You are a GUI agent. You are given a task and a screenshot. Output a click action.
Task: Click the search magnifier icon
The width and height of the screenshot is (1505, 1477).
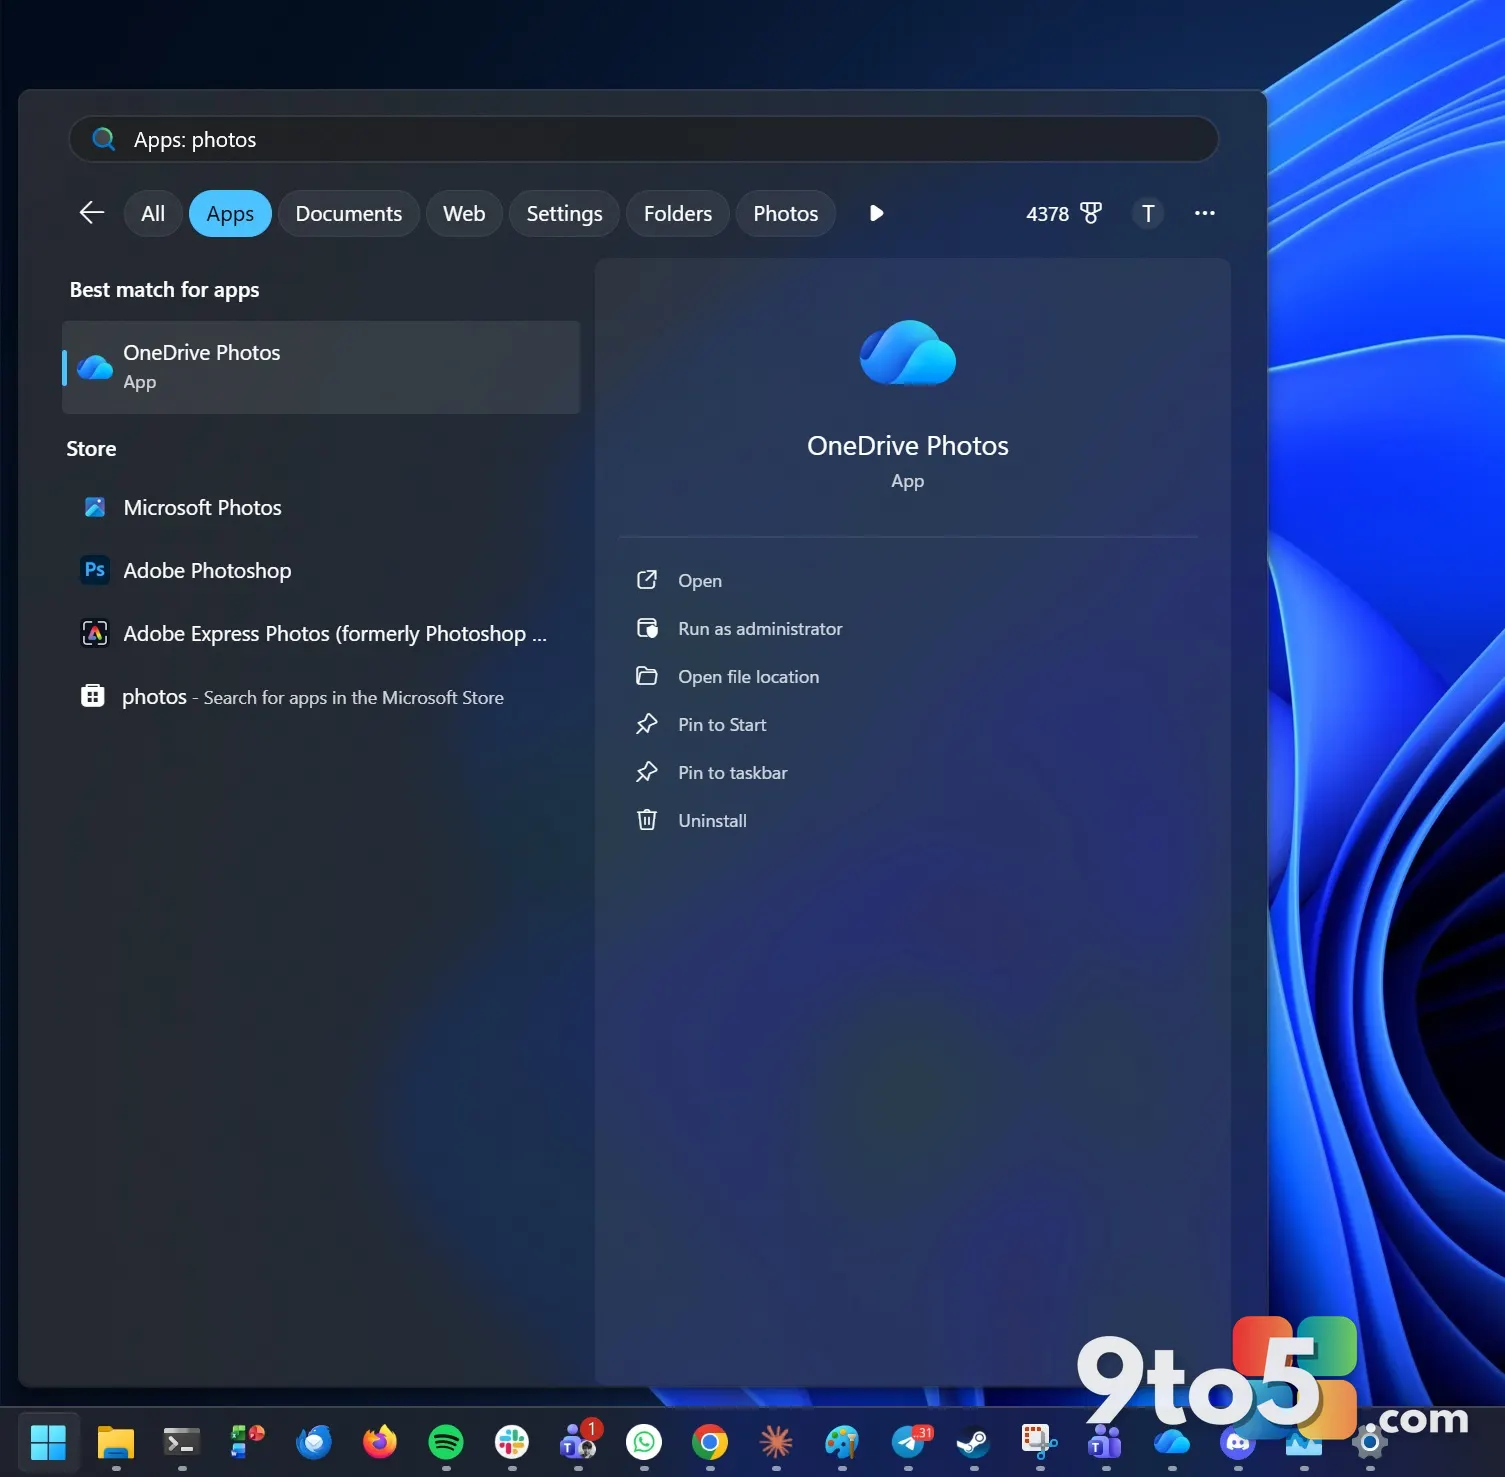point(104,139)
